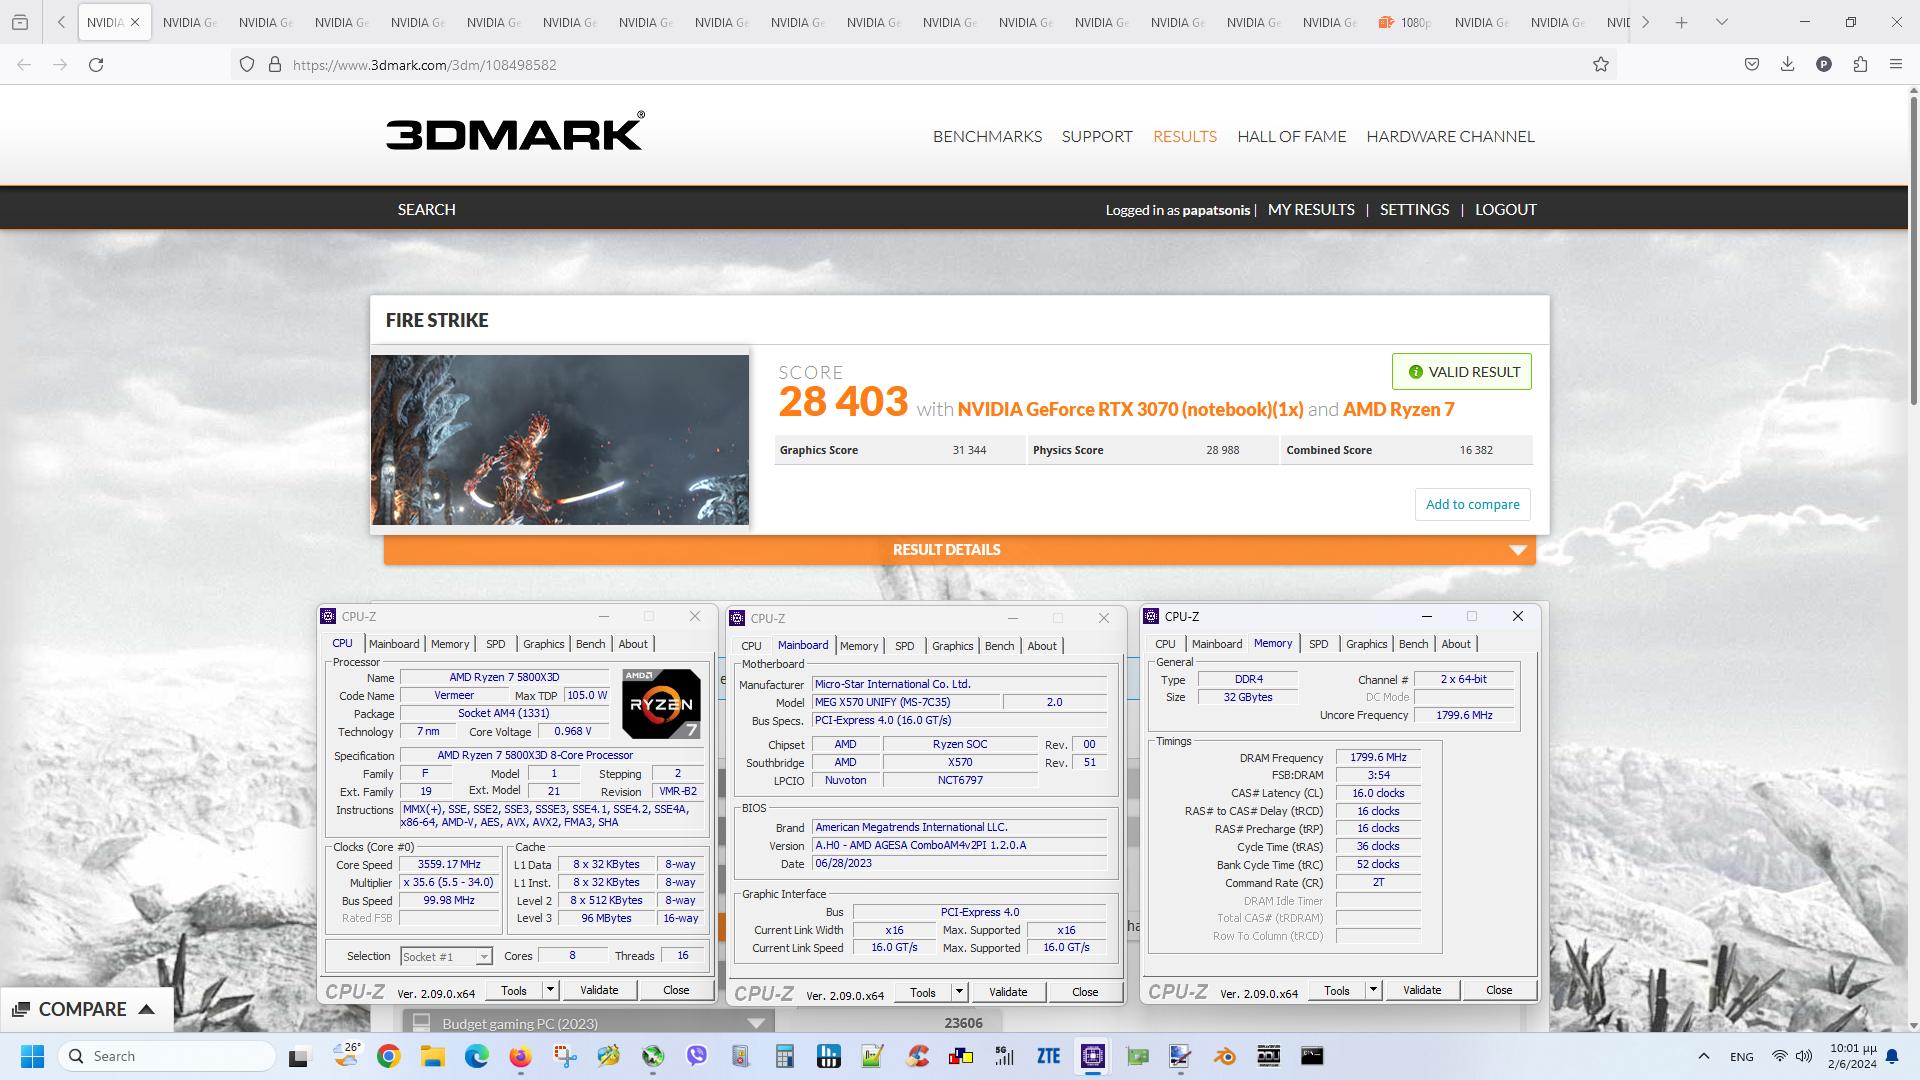Open Tools dropdown arrow in Mainboard window

click(959, 992)
